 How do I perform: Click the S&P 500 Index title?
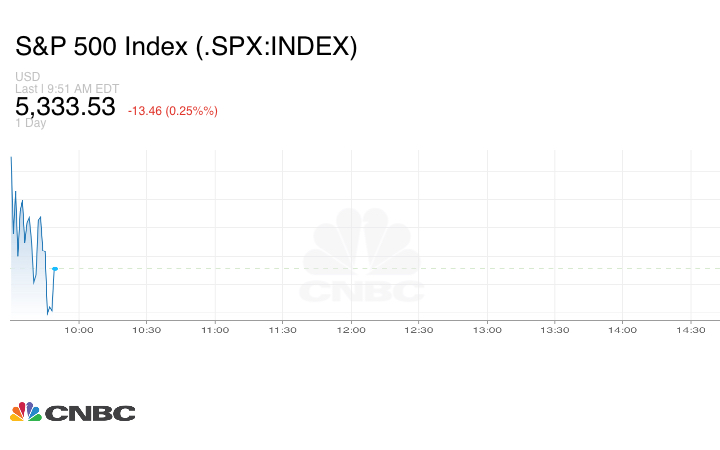click(186, 47)
